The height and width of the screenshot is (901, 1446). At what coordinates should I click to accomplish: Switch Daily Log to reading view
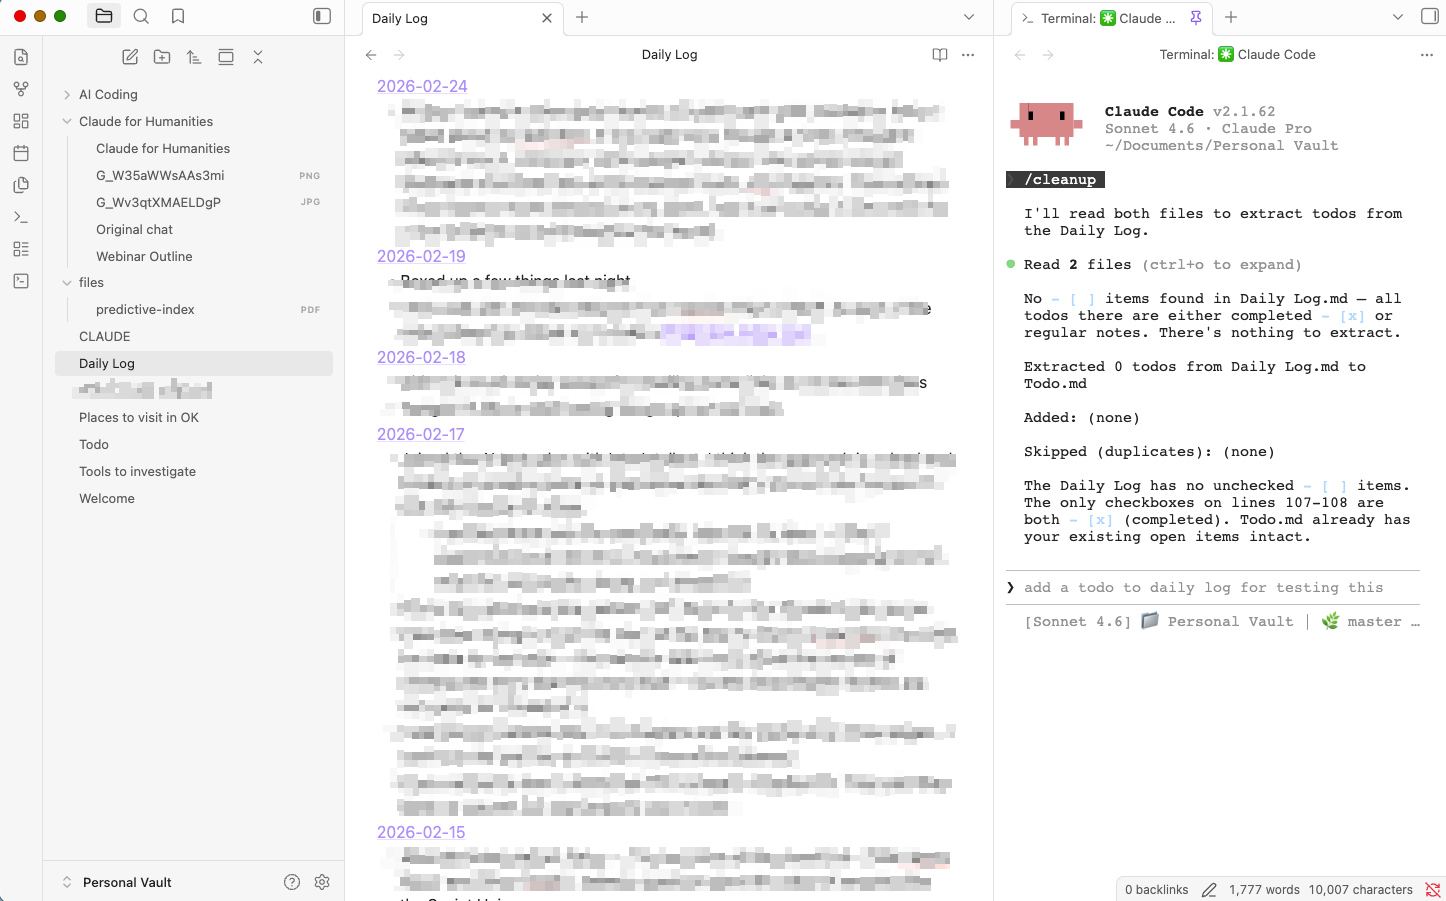(940, 55)
